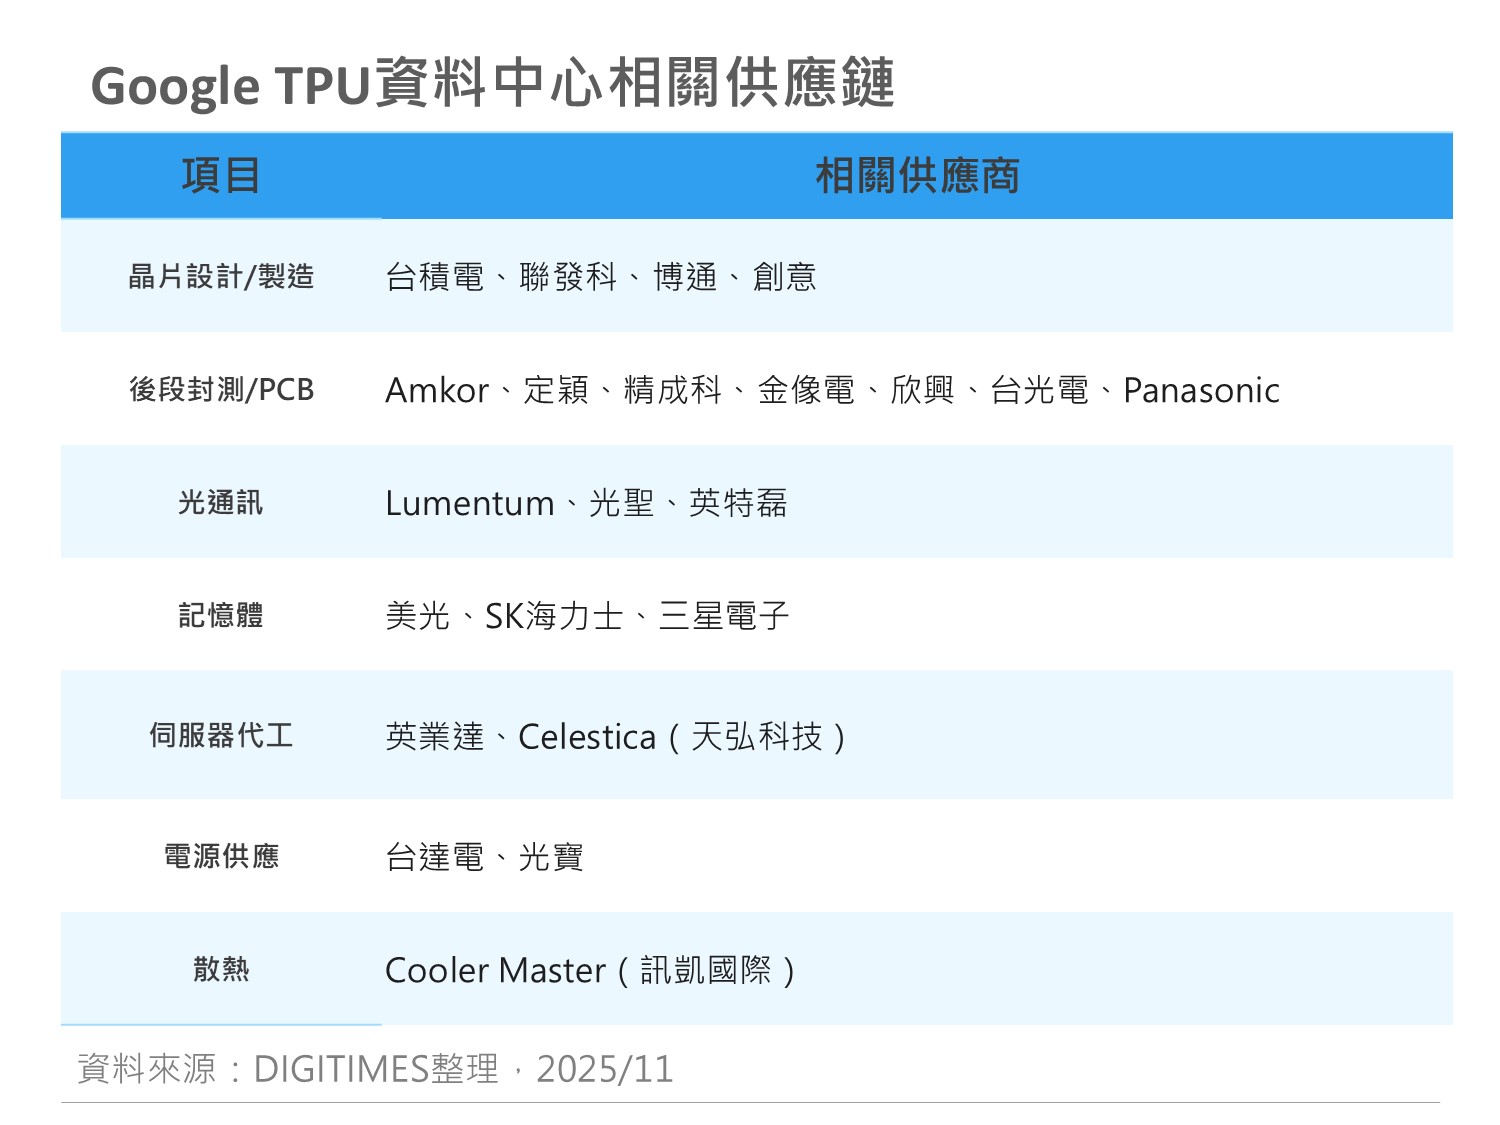This screenshot has height=1125, width=1500.
Task: Select the "電源供應" row label
Action: click(221, 856)
